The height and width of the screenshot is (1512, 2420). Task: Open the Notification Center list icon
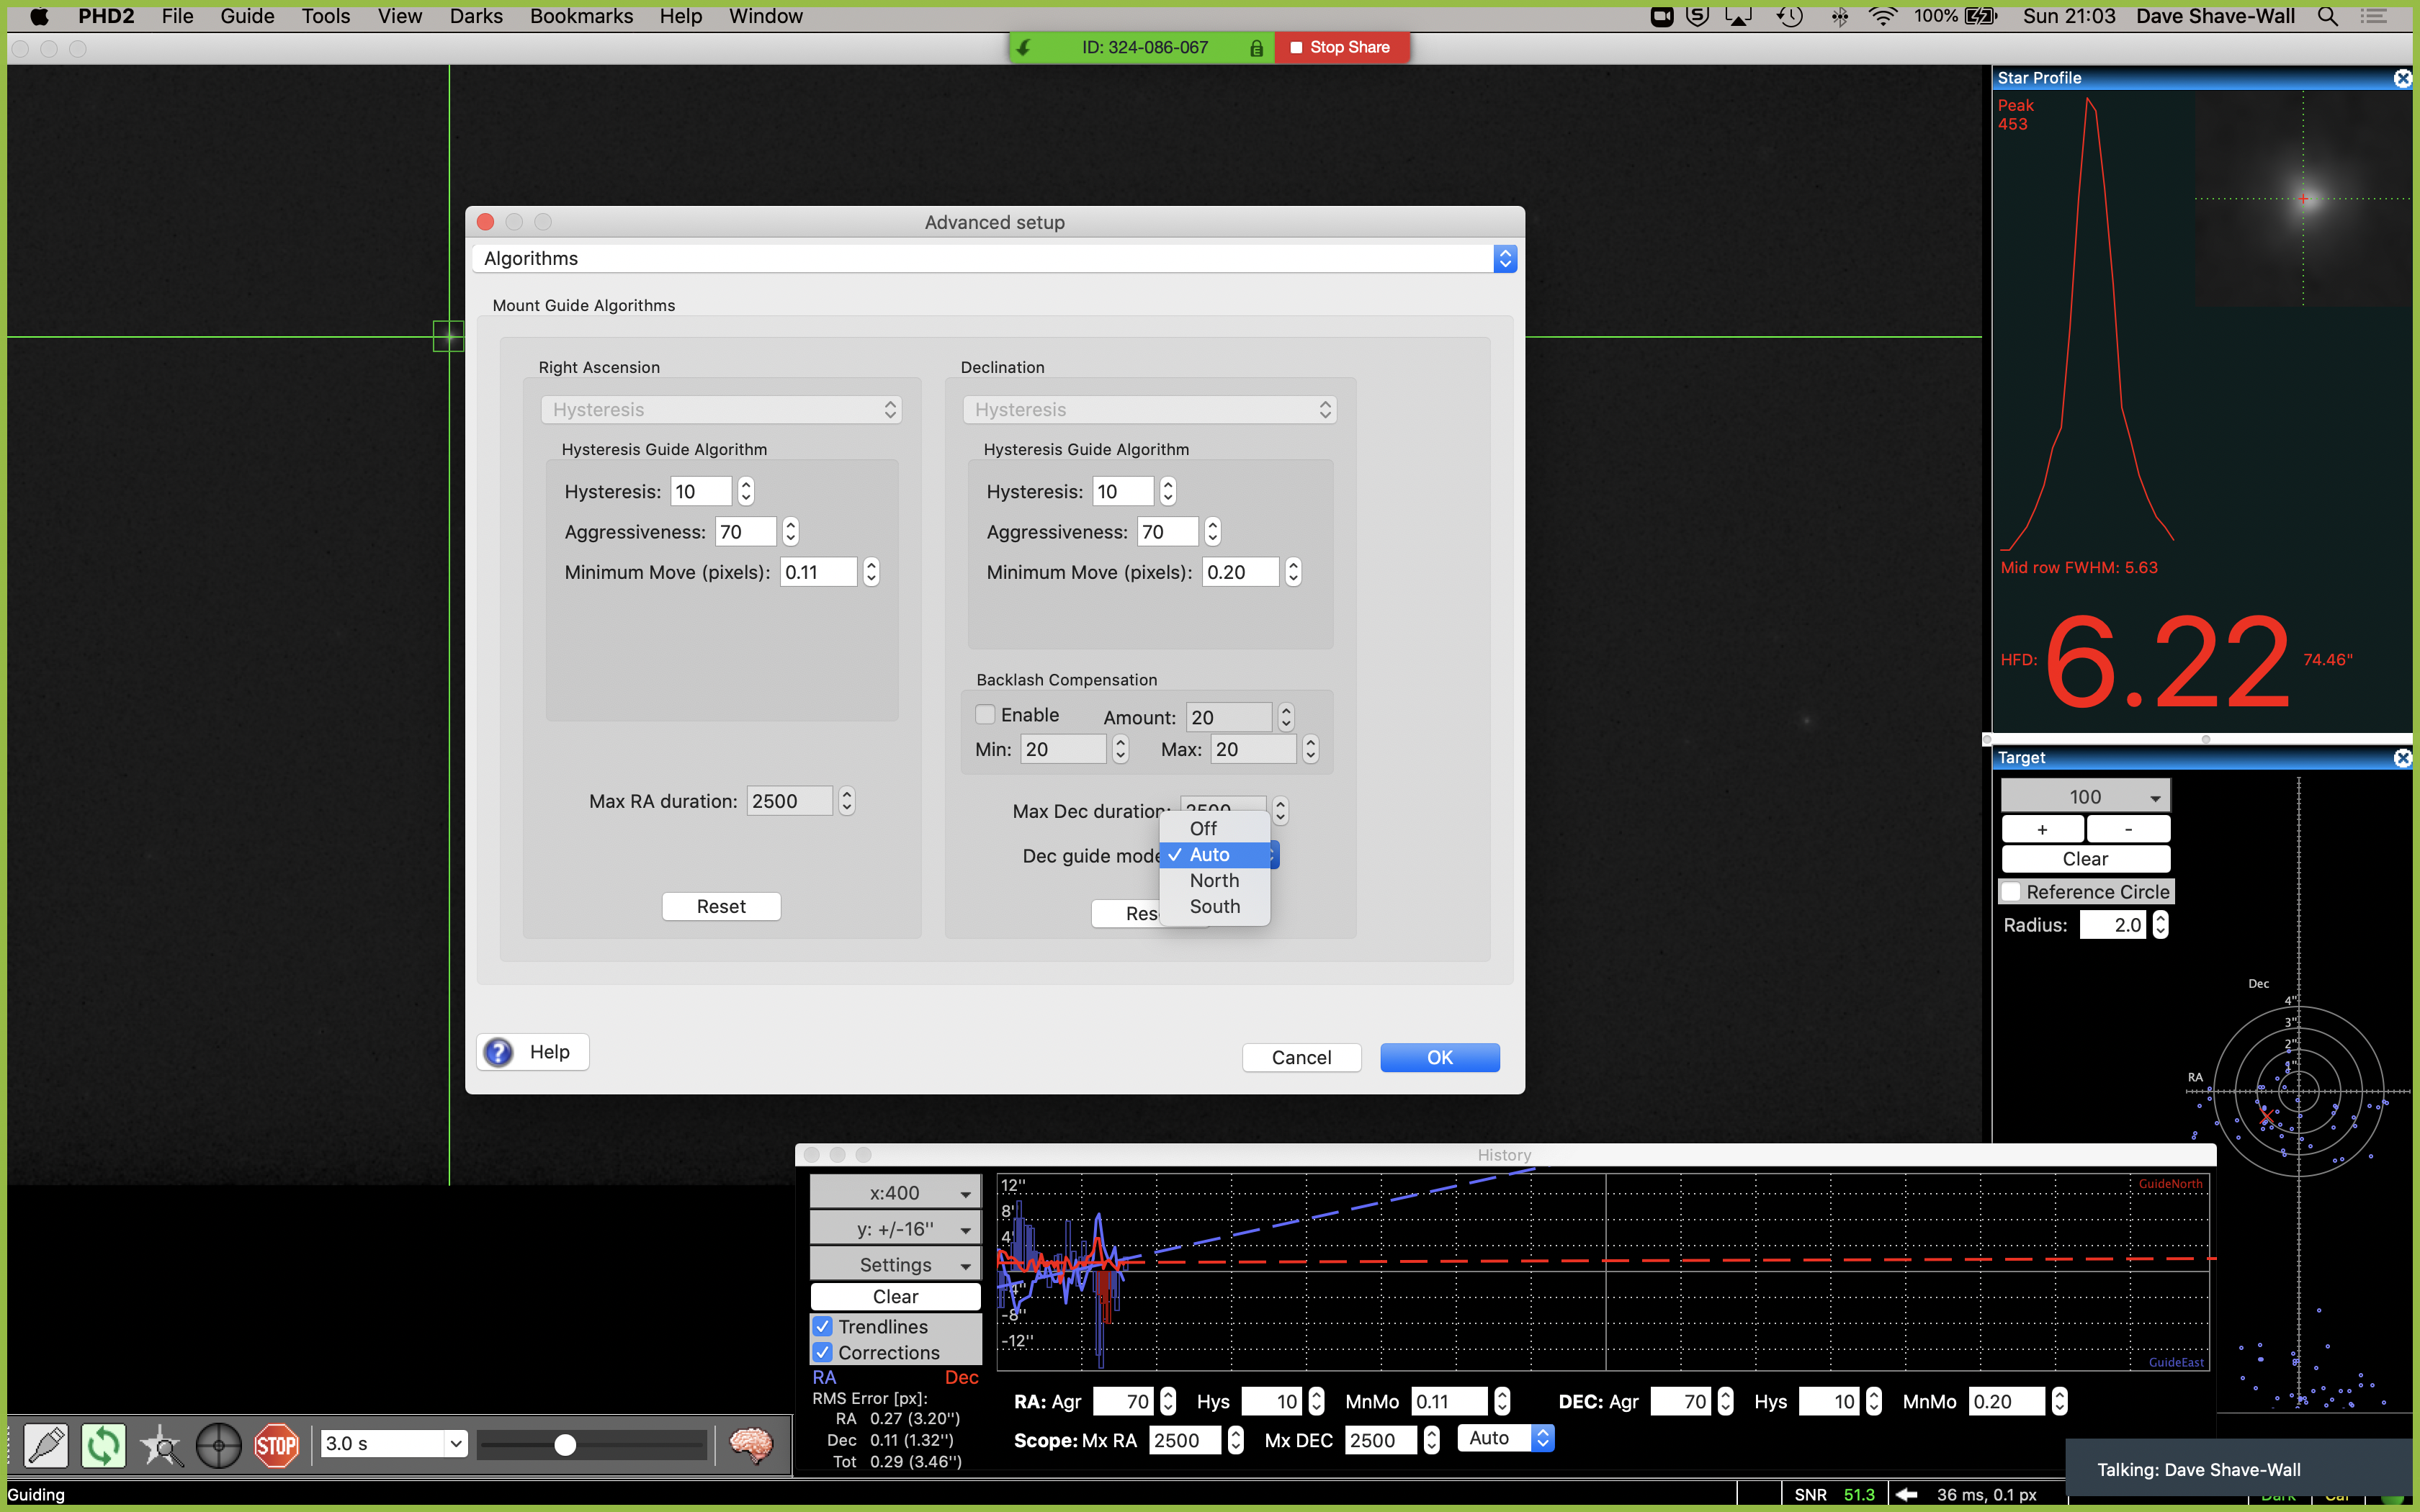click(x=2374, y=16)
